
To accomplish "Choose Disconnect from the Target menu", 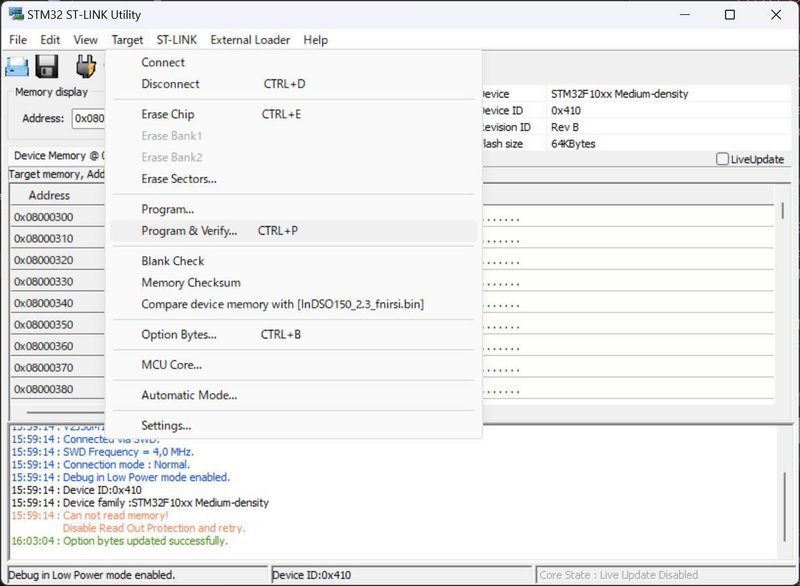I will 294,84.
